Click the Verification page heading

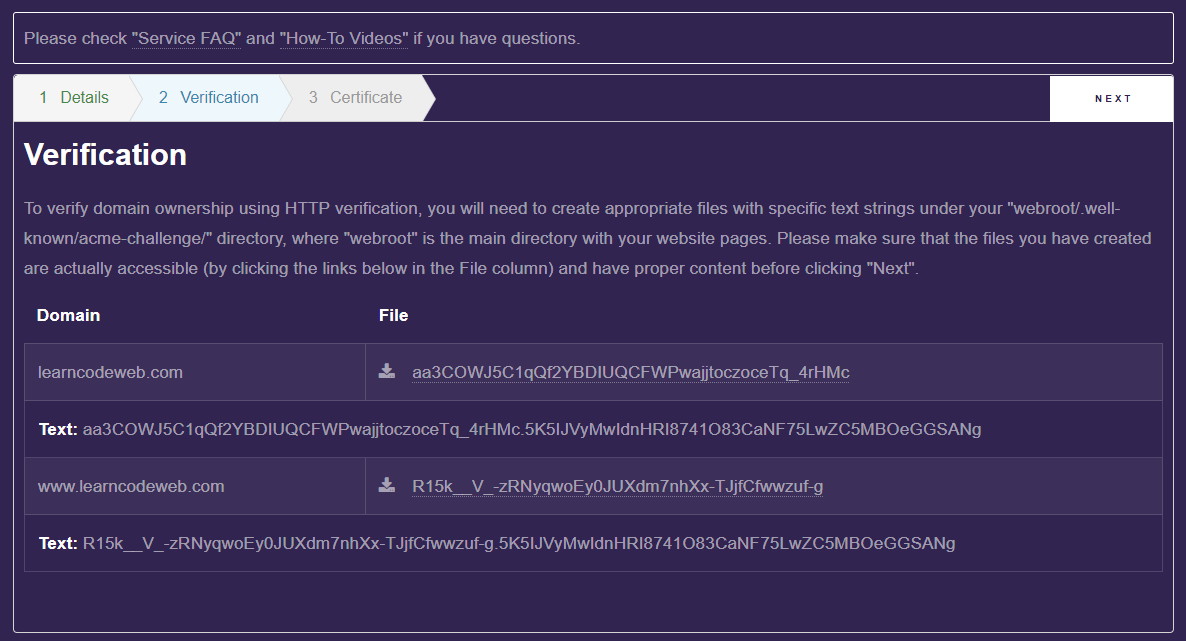pos(105,155)
